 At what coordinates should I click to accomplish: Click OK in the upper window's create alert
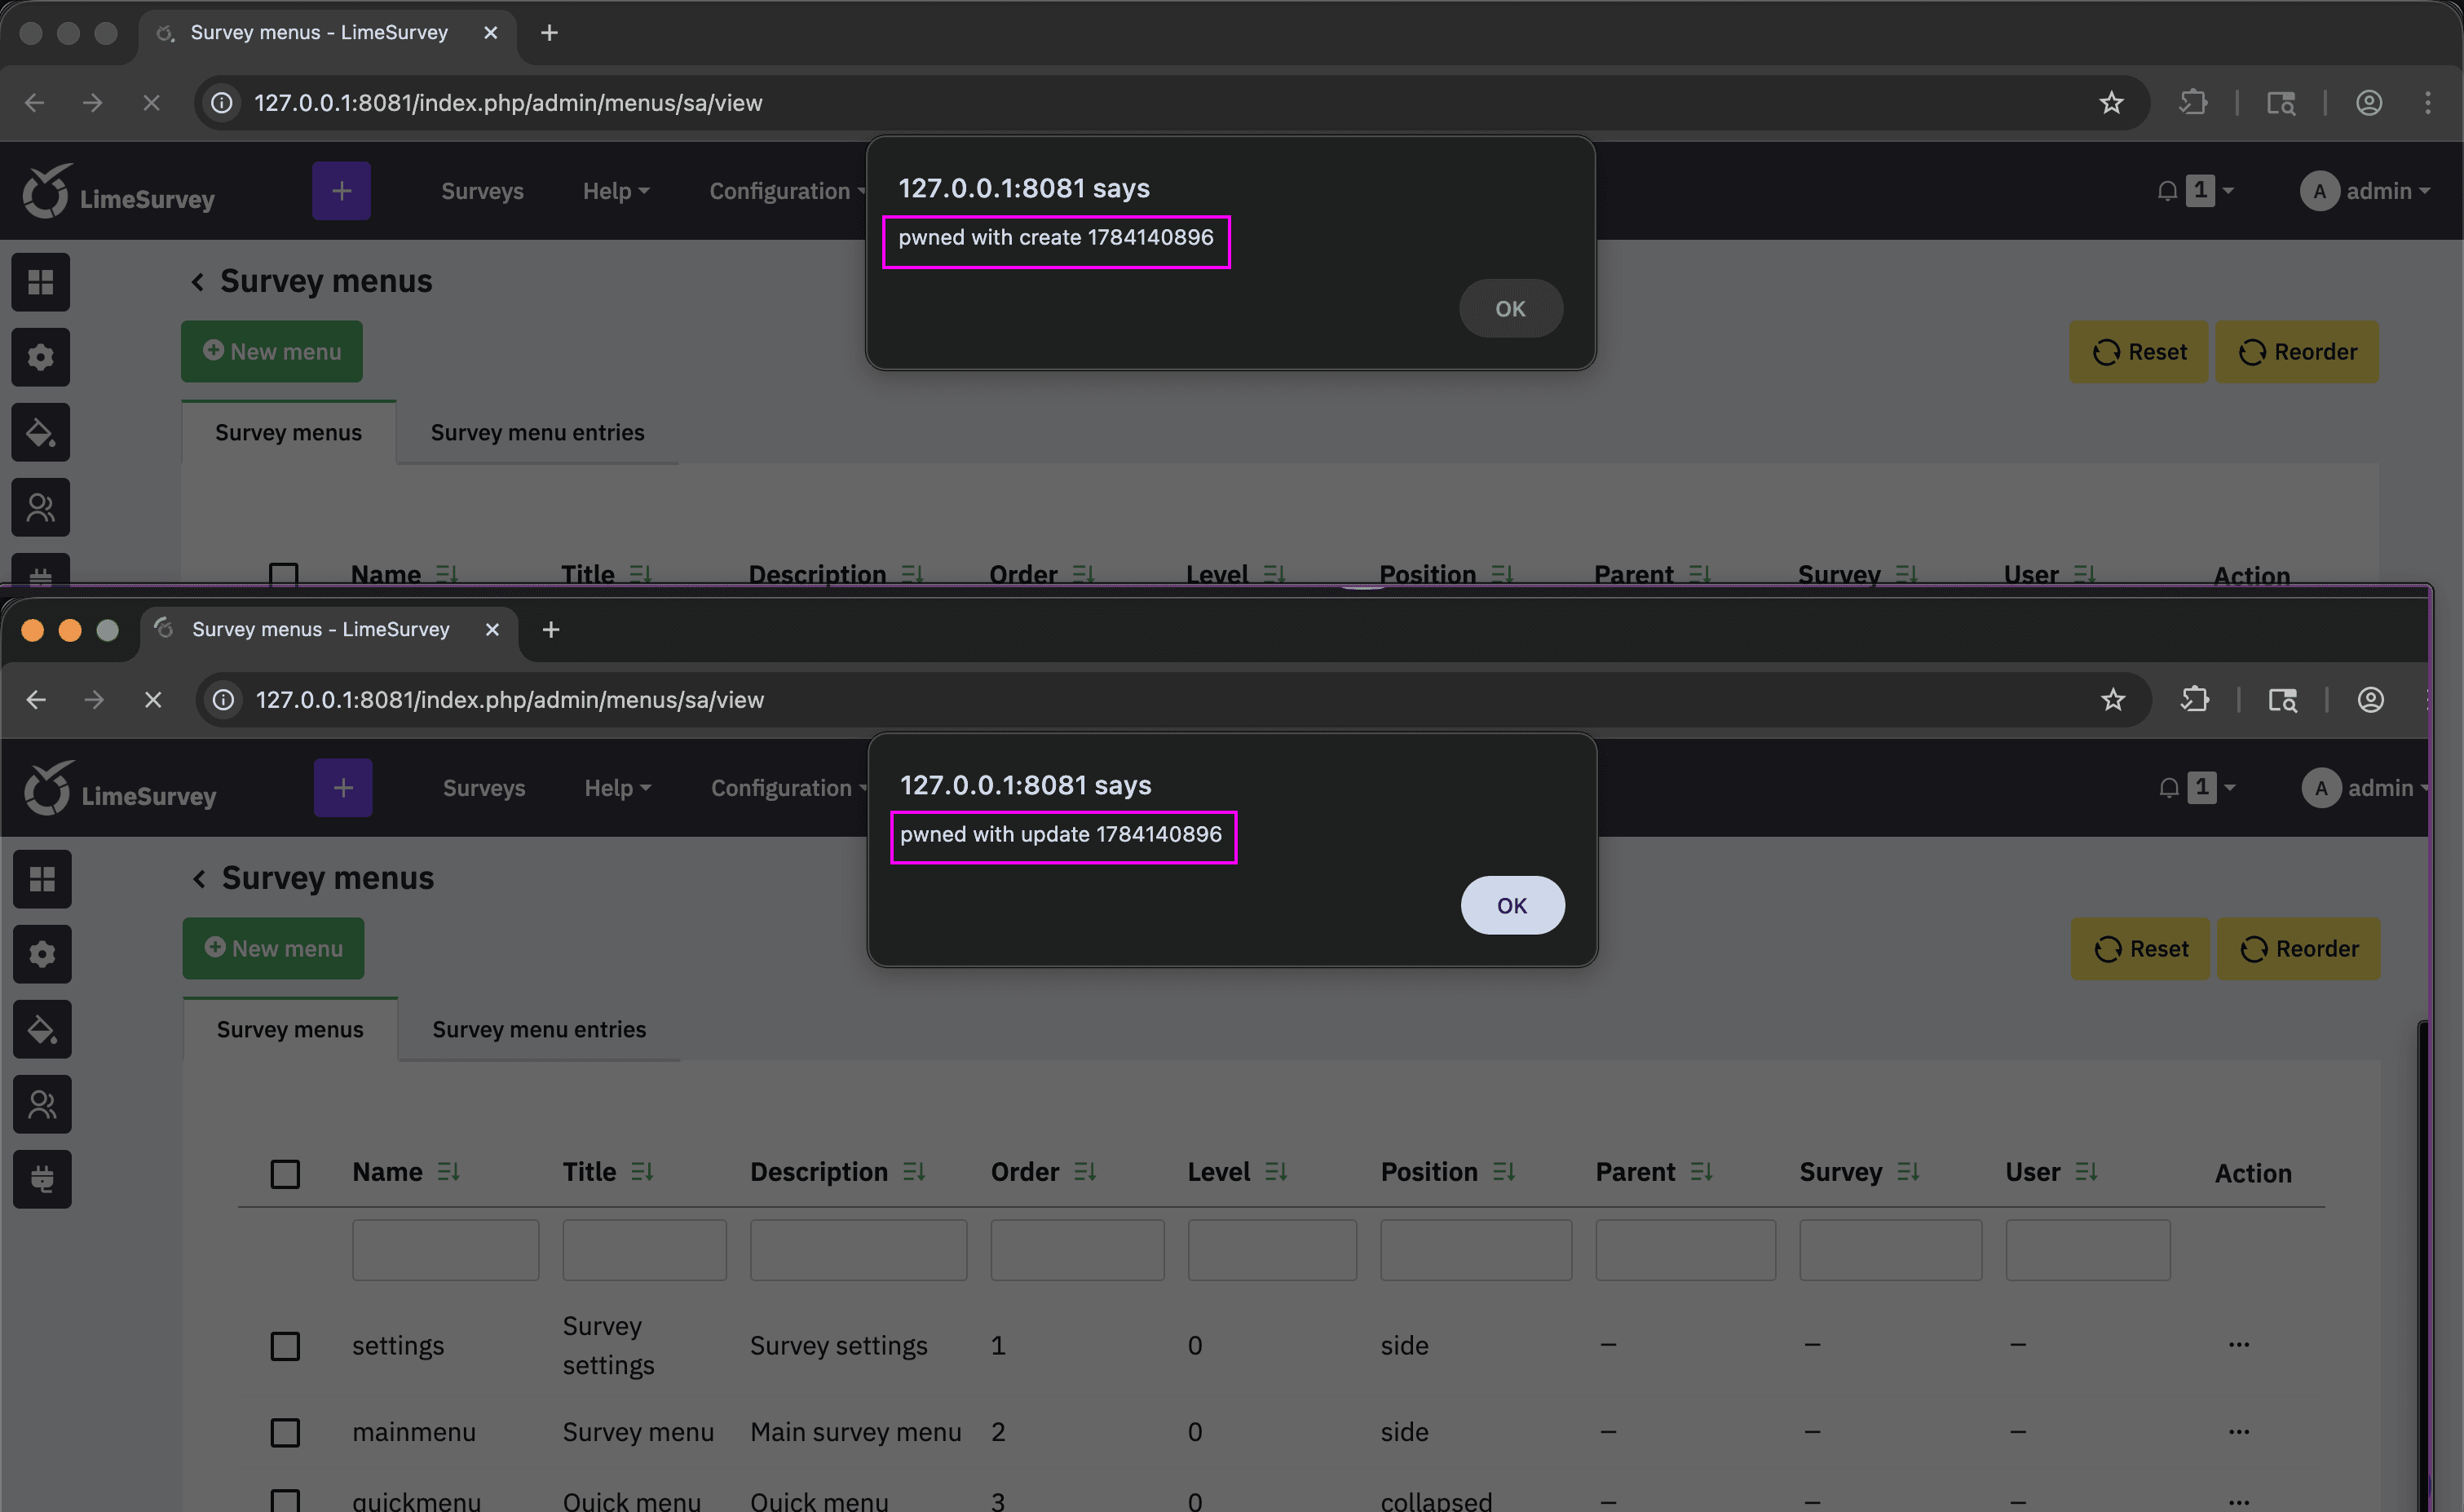[1510, 308]
